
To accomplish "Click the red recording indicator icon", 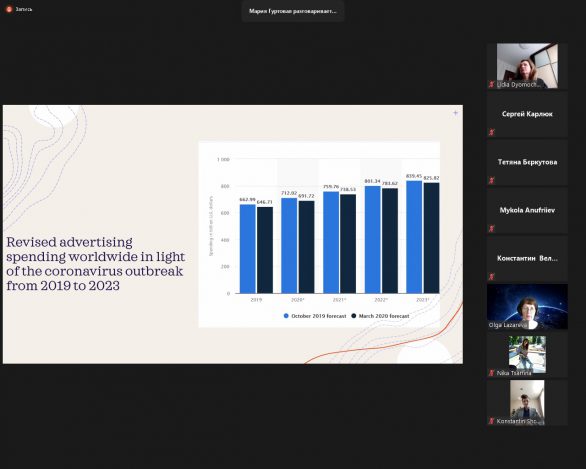I will 9,9.
